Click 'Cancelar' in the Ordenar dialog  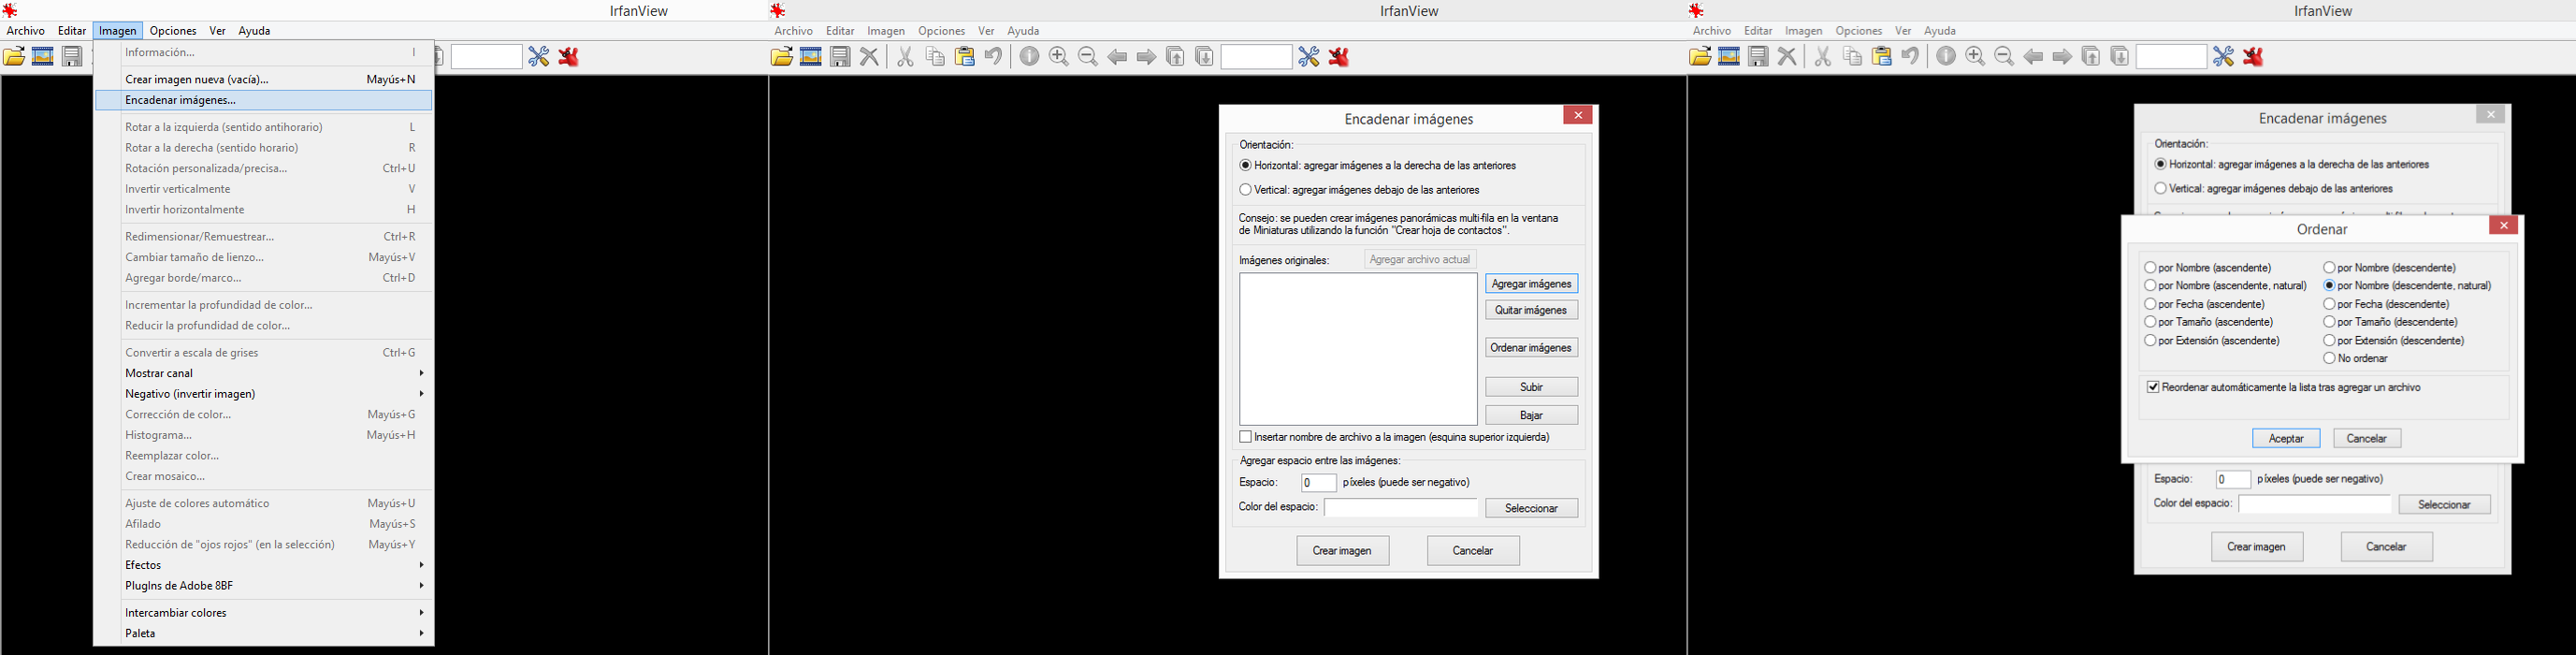click(x=2367, y=438)
